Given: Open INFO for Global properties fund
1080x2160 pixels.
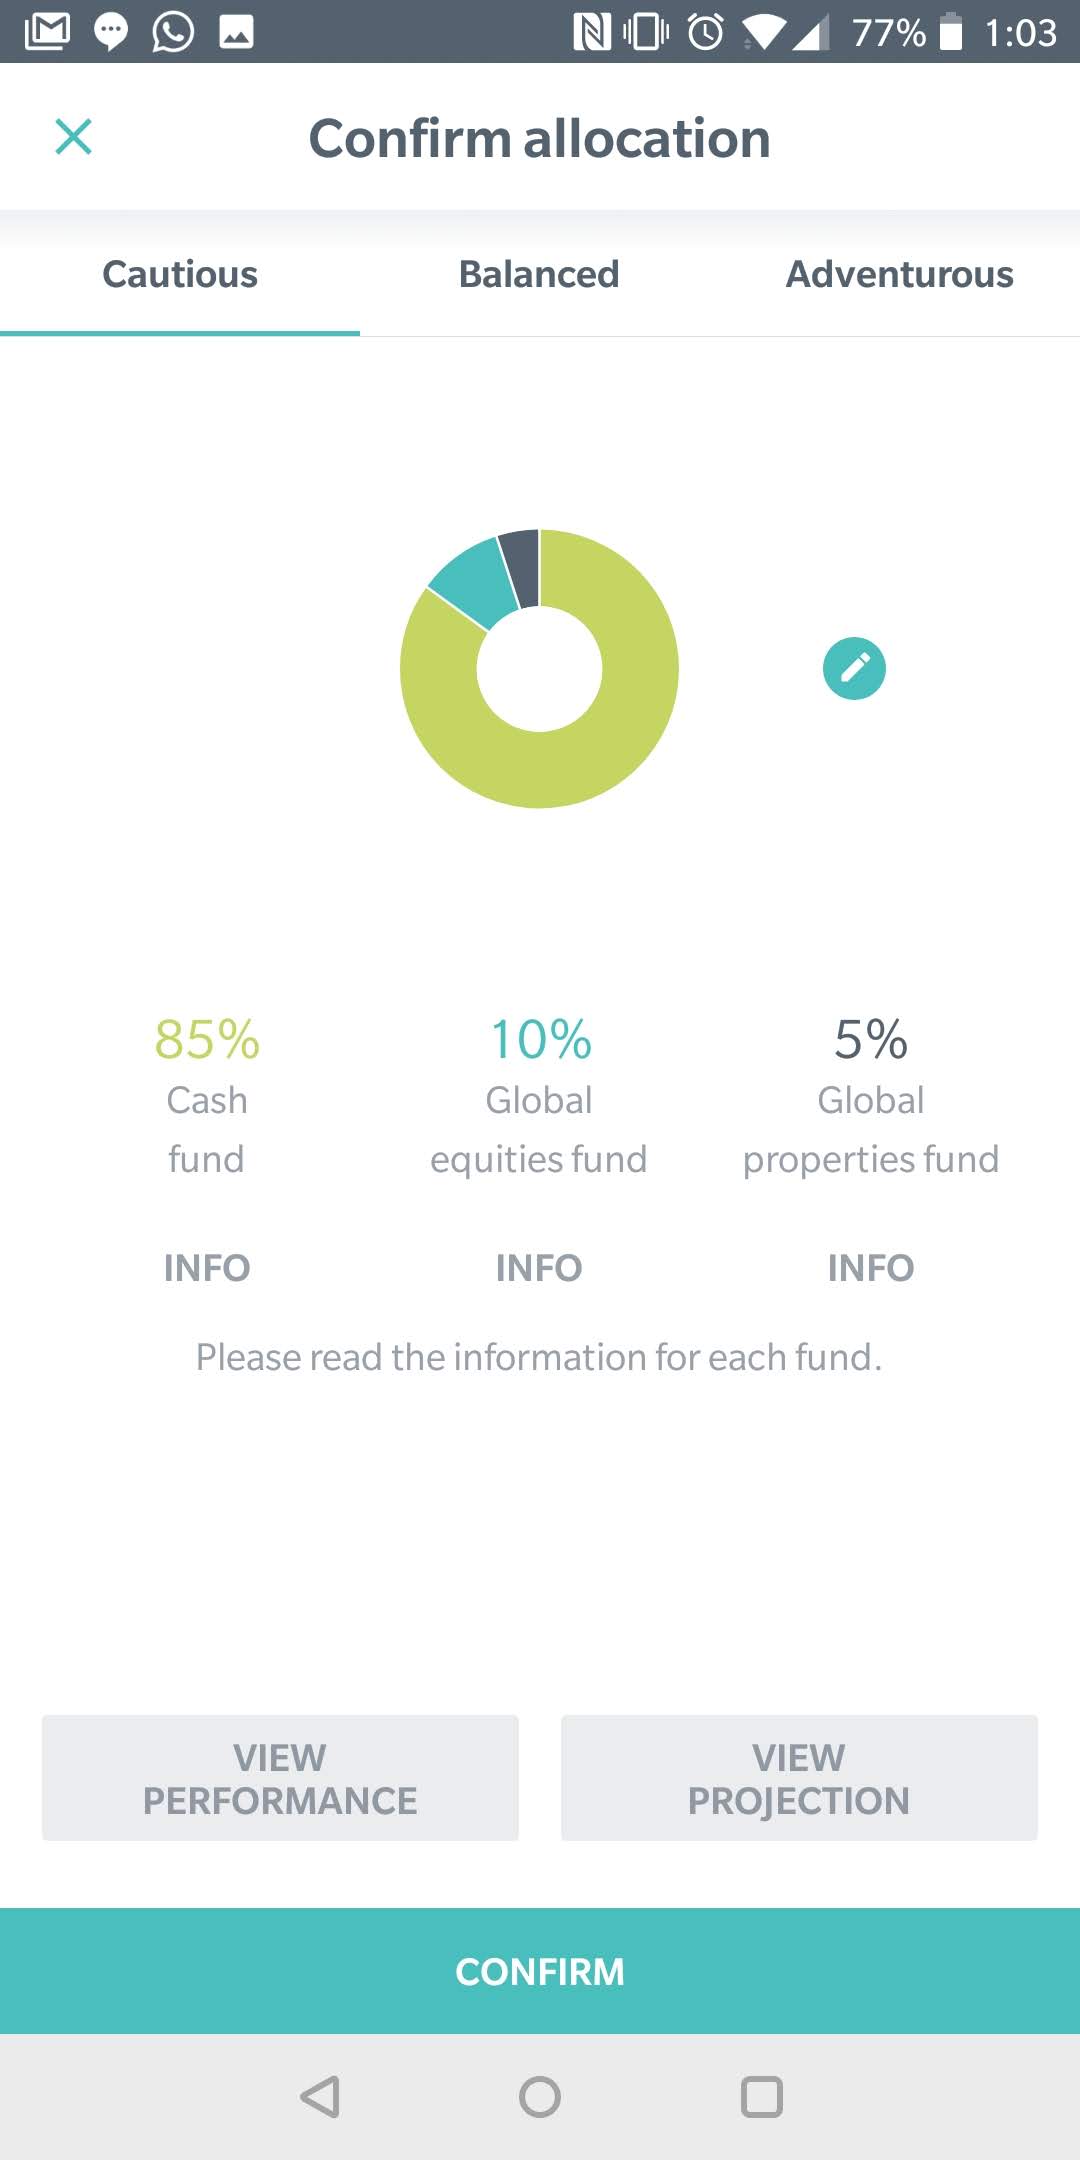Looking at the screenshot, I should [x=871, y=1268].
